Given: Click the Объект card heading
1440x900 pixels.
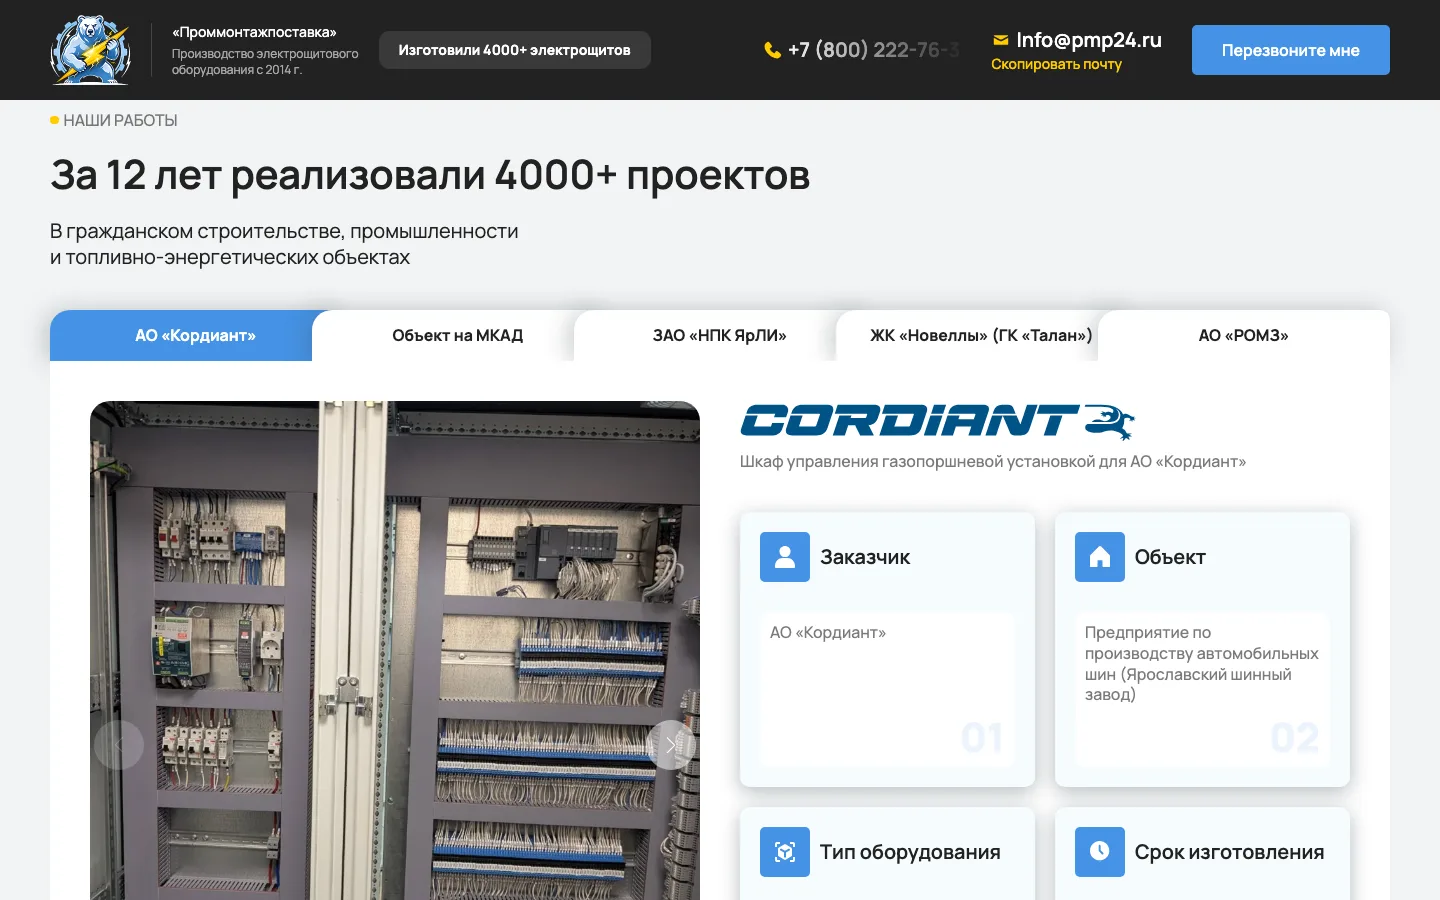Looking at the screenshot, I should pos(1170,557).
